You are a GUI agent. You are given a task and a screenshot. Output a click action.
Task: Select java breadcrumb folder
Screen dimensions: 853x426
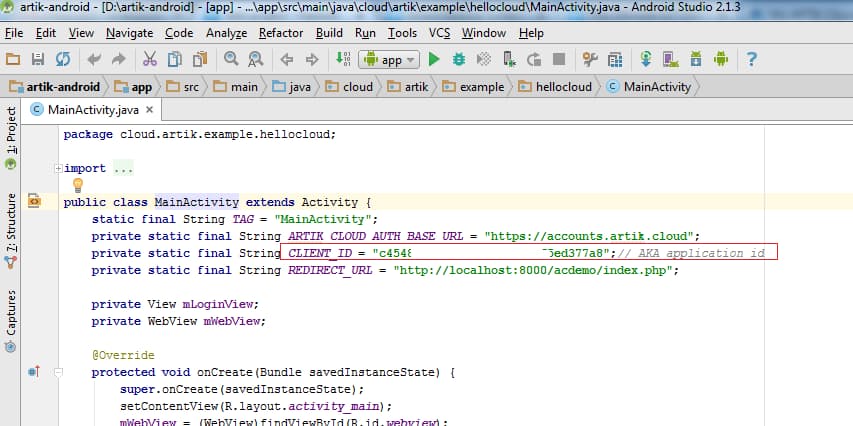click(x=292, y=87)
